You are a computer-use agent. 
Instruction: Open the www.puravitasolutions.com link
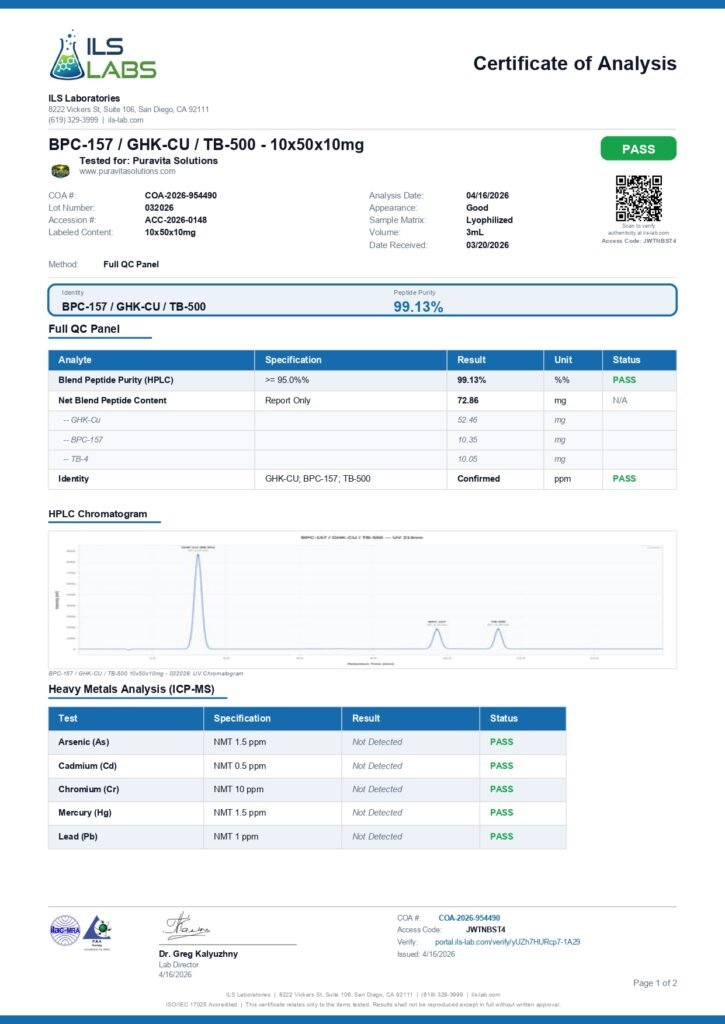point(127,171)
